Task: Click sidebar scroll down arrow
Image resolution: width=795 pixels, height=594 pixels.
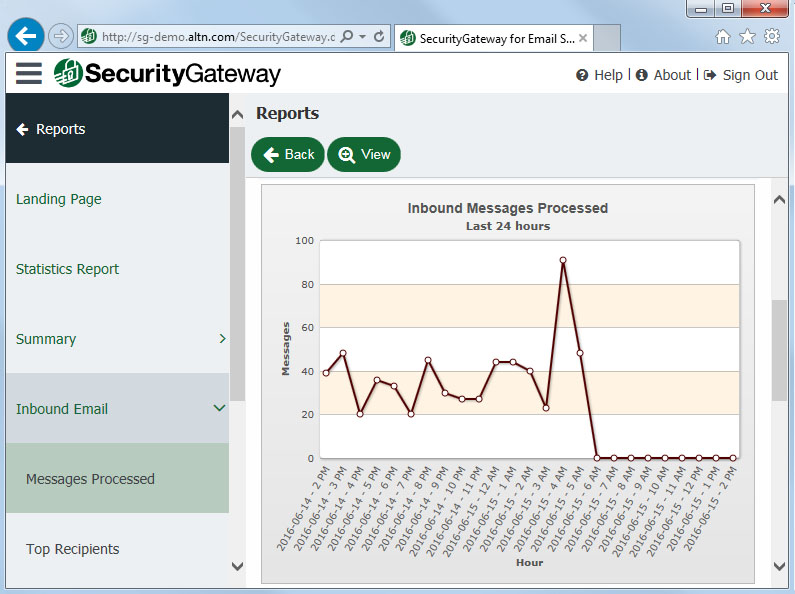Action: click(237, 566)
